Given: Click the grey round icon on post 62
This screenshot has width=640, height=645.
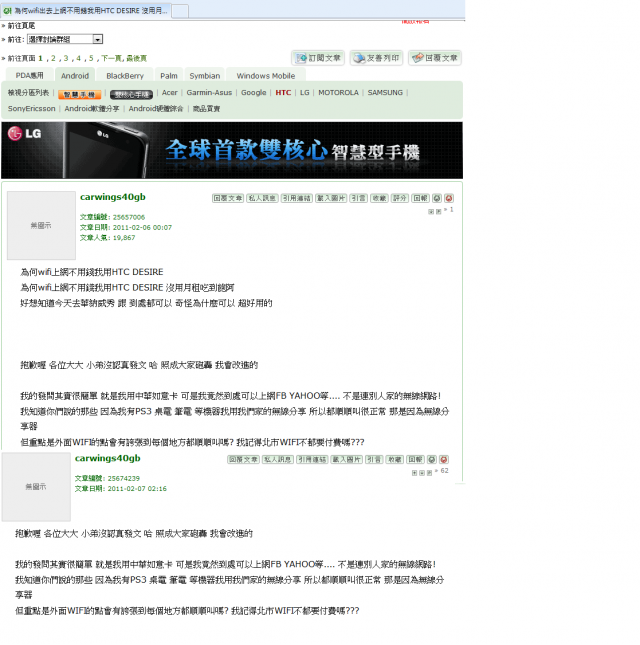Looking at the screenshot, I should pyautogui.click(x=431, y=459).
